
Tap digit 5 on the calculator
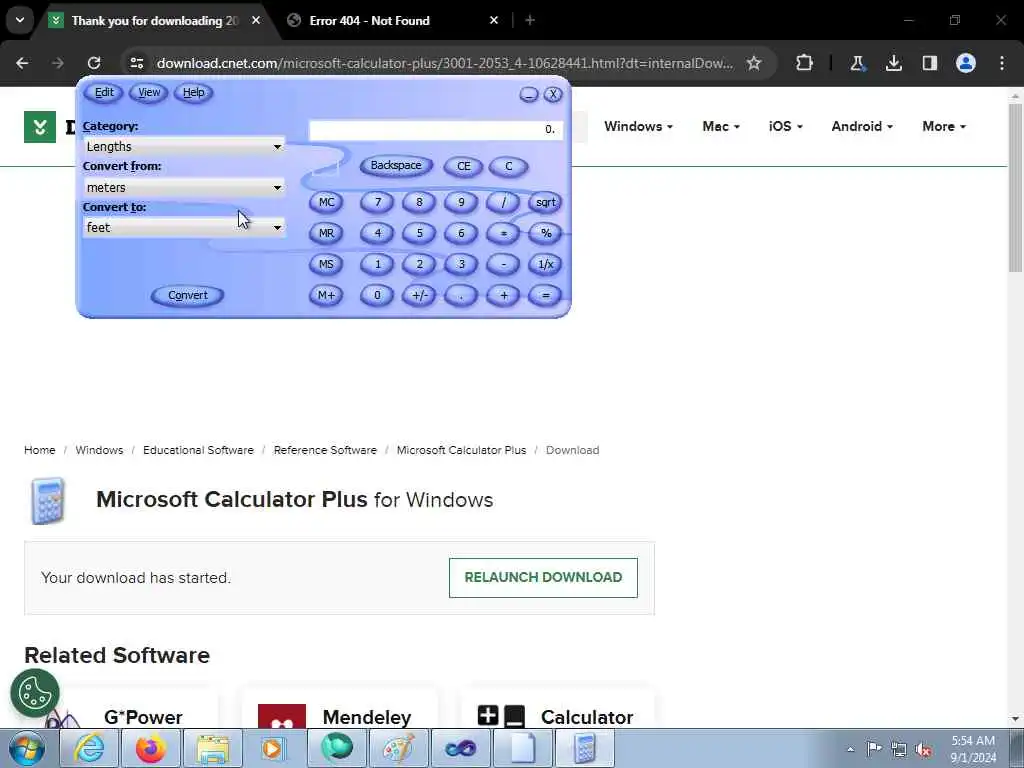[419, 233]
